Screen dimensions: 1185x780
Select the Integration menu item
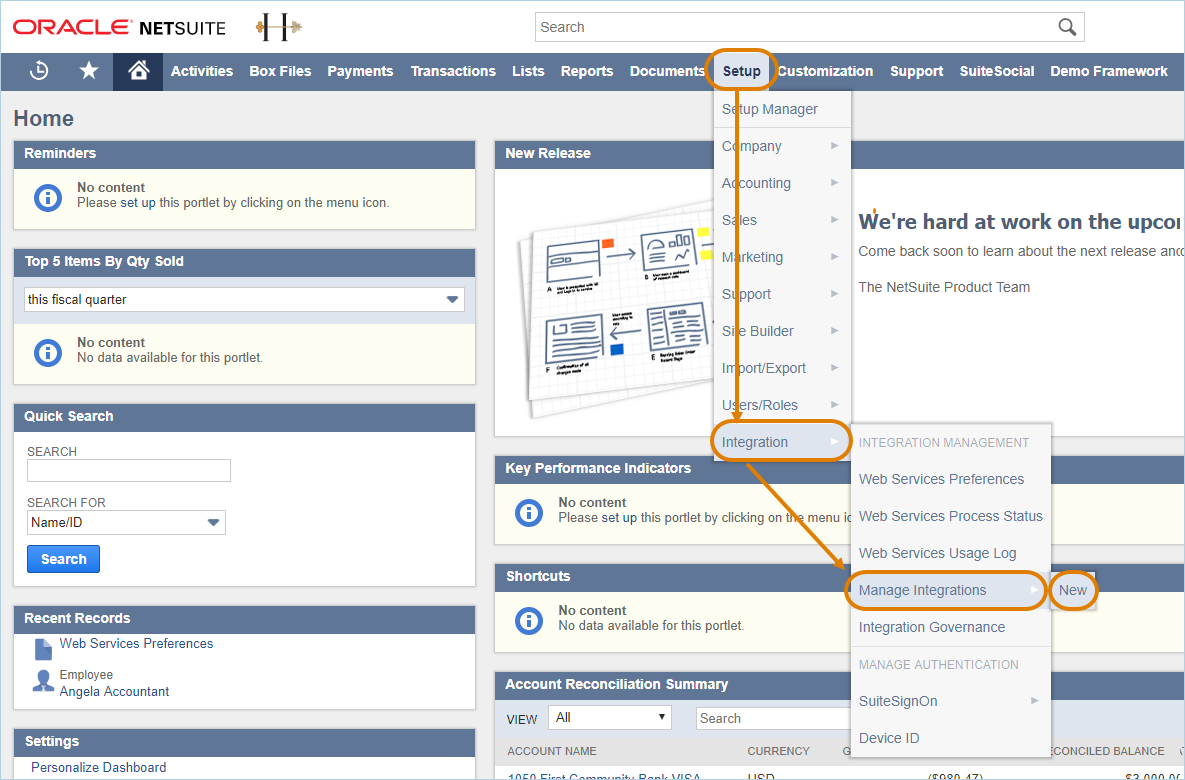point(782,442)
